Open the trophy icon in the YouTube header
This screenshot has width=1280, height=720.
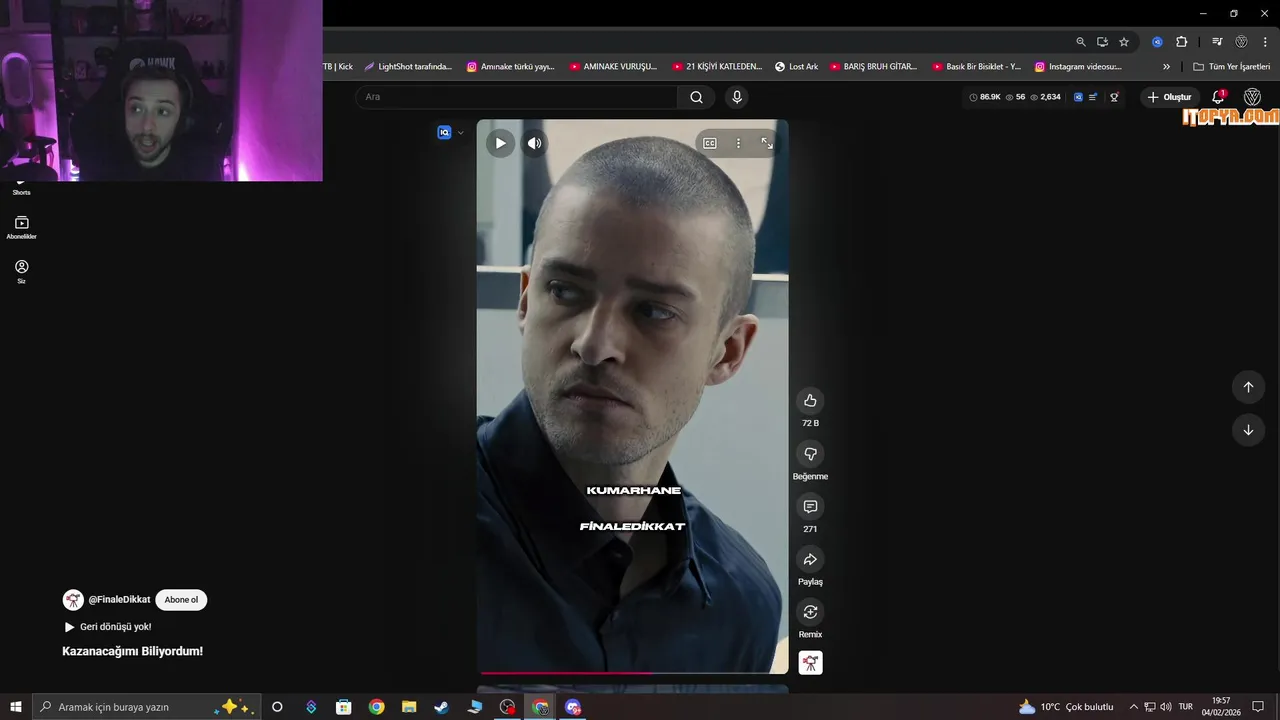[1114, 97]
